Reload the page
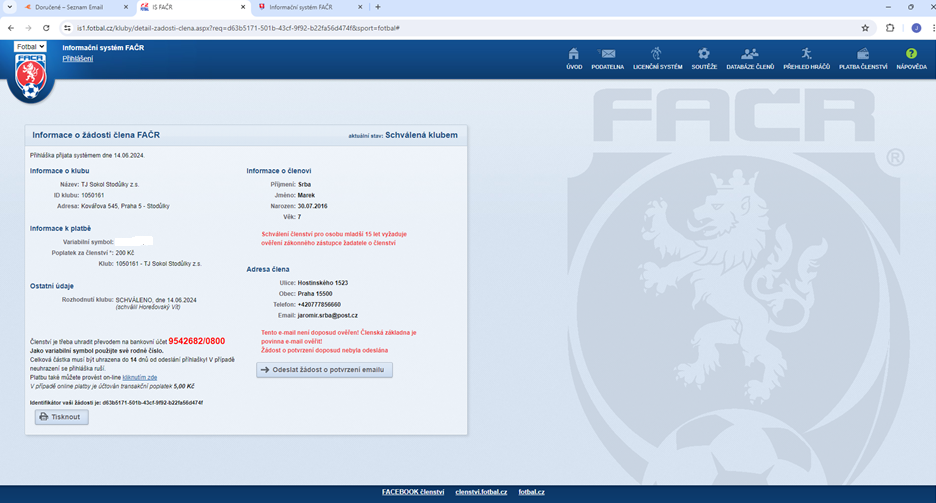 46,28
